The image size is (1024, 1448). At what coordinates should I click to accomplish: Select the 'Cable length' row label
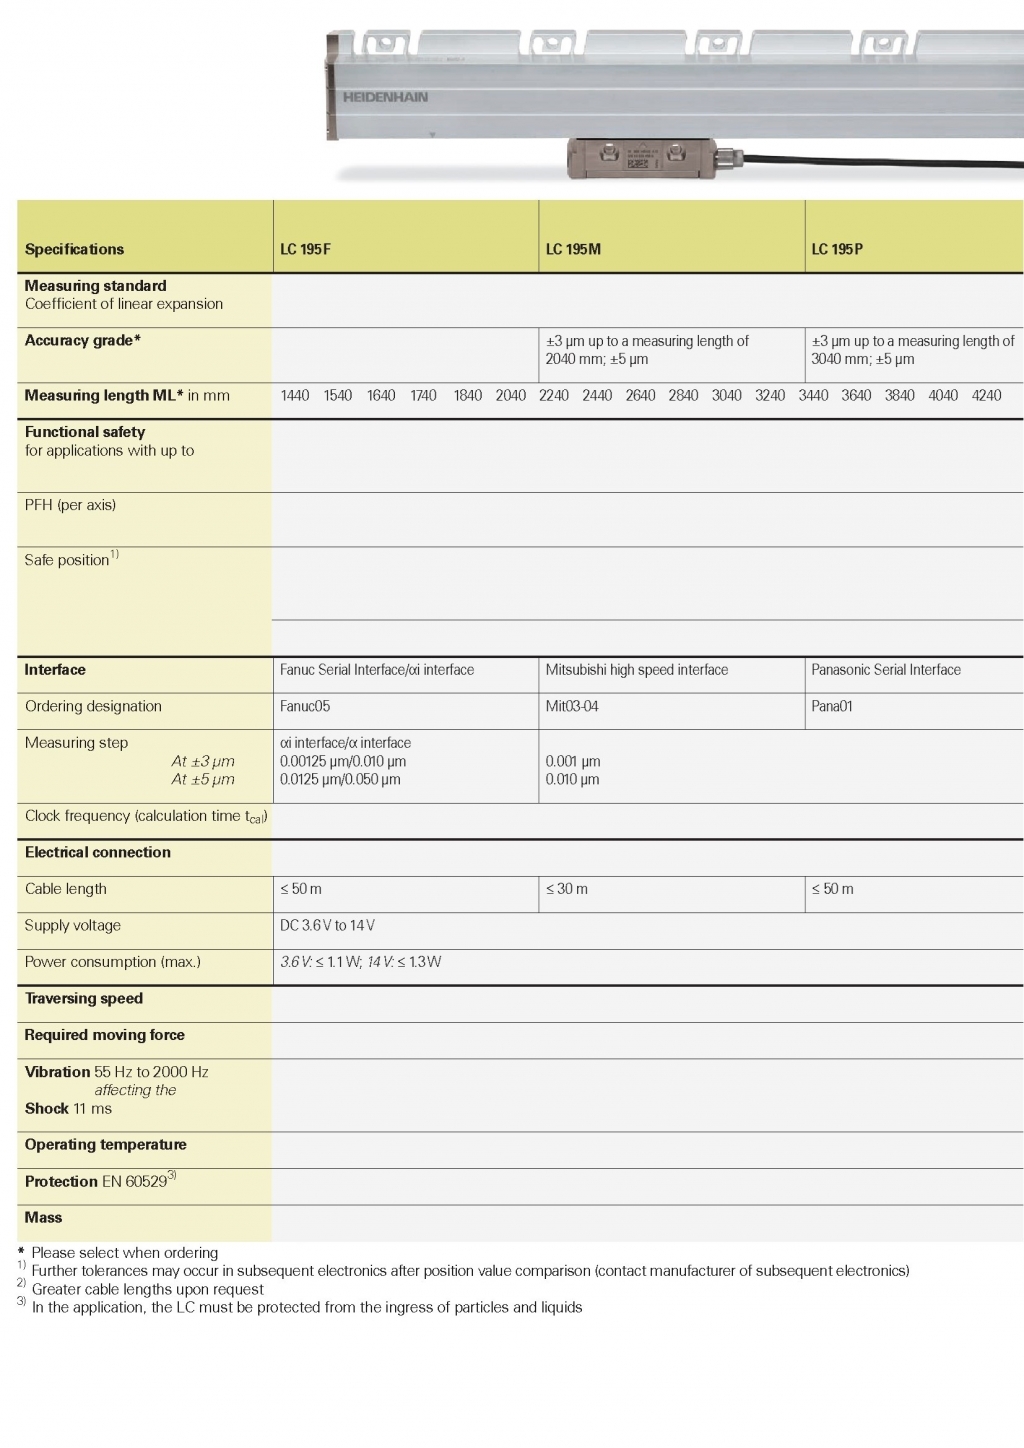(x=66, y=889)
